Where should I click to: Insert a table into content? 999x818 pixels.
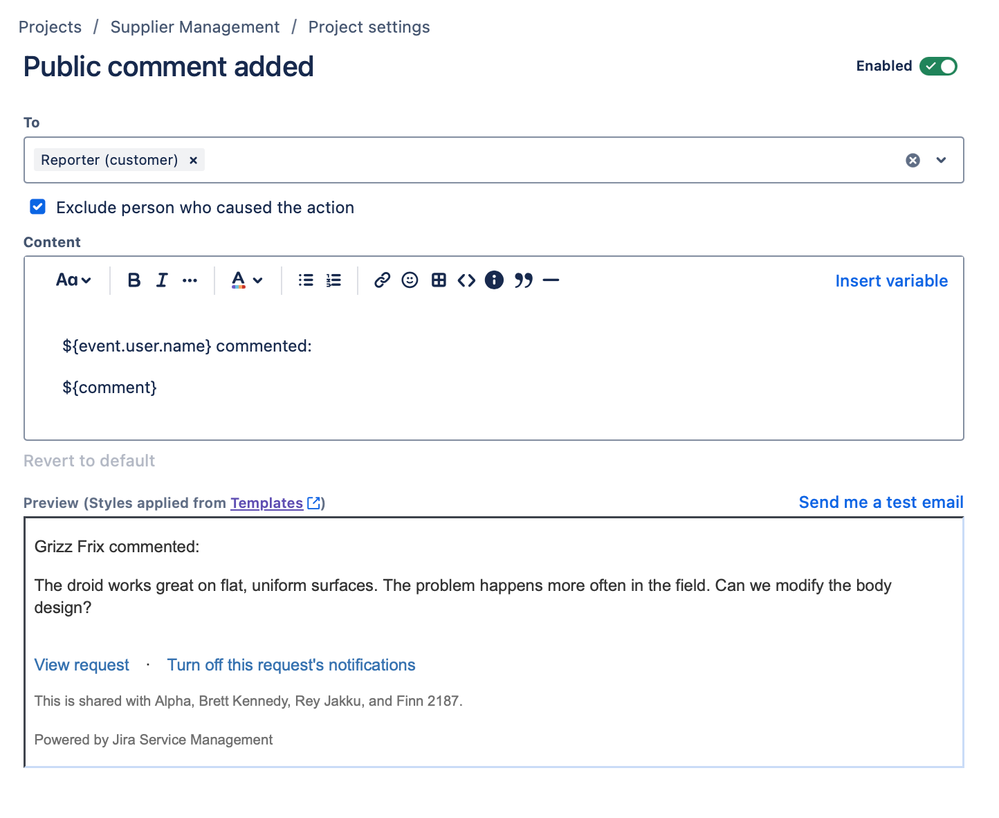pyautogui.click(x=438, y=280)
